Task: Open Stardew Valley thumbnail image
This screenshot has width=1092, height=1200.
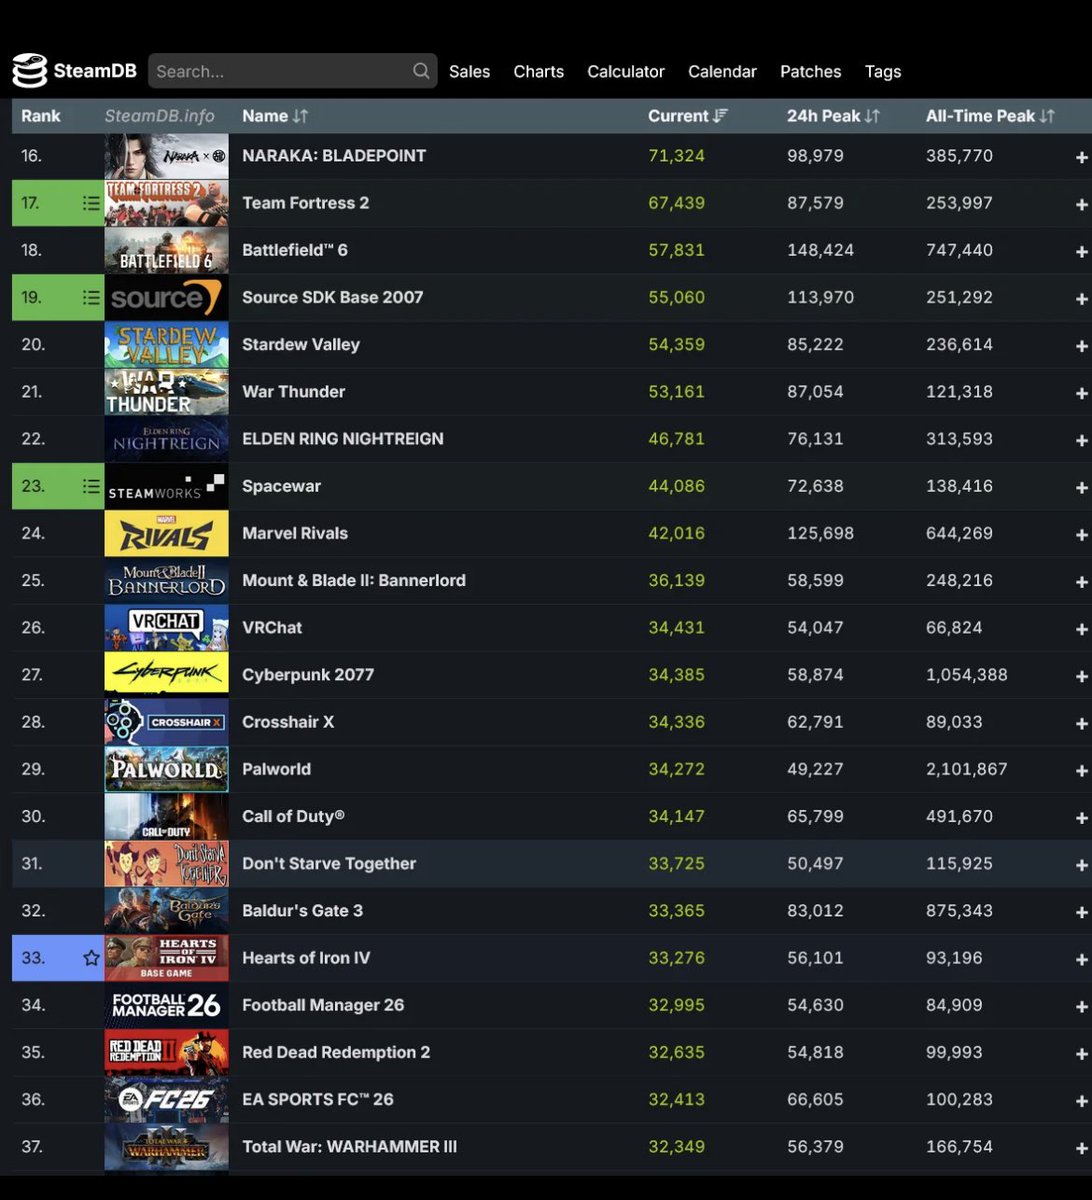Action: point(166,344)
